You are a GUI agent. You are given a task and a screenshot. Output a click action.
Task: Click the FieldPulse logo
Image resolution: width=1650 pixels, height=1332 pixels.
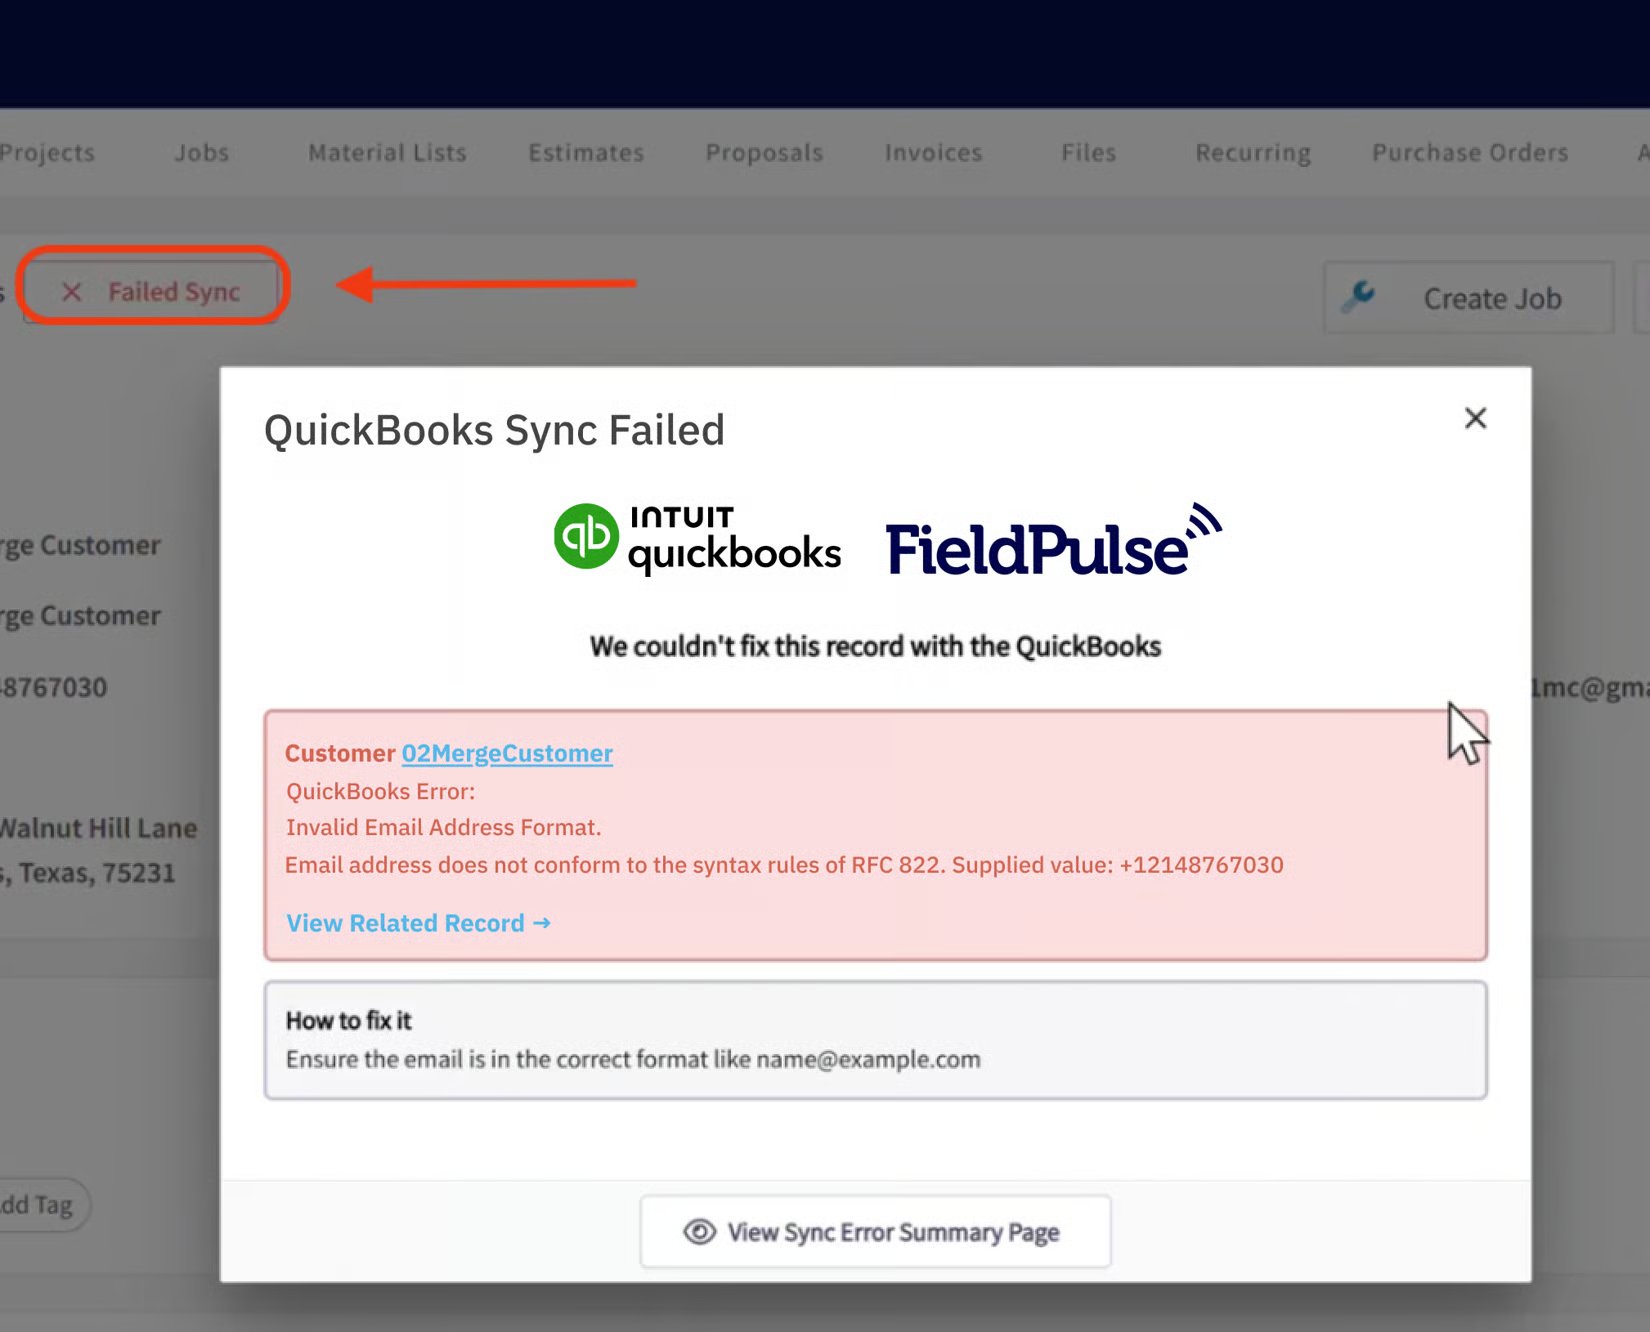coord(1054,540)
